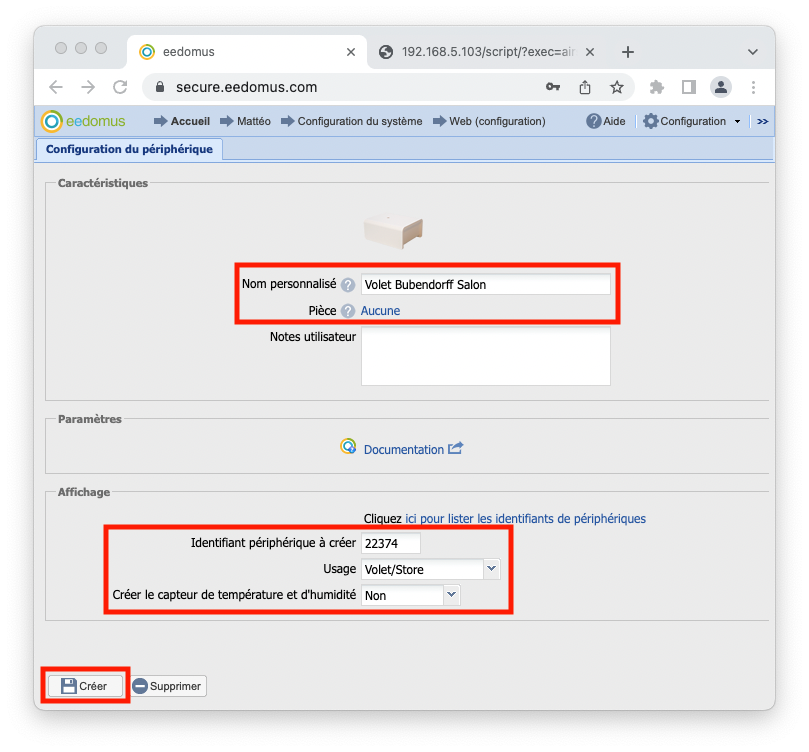Toggle the browser side panel icon
Screen dimensions: 809x752
[688, 87]
